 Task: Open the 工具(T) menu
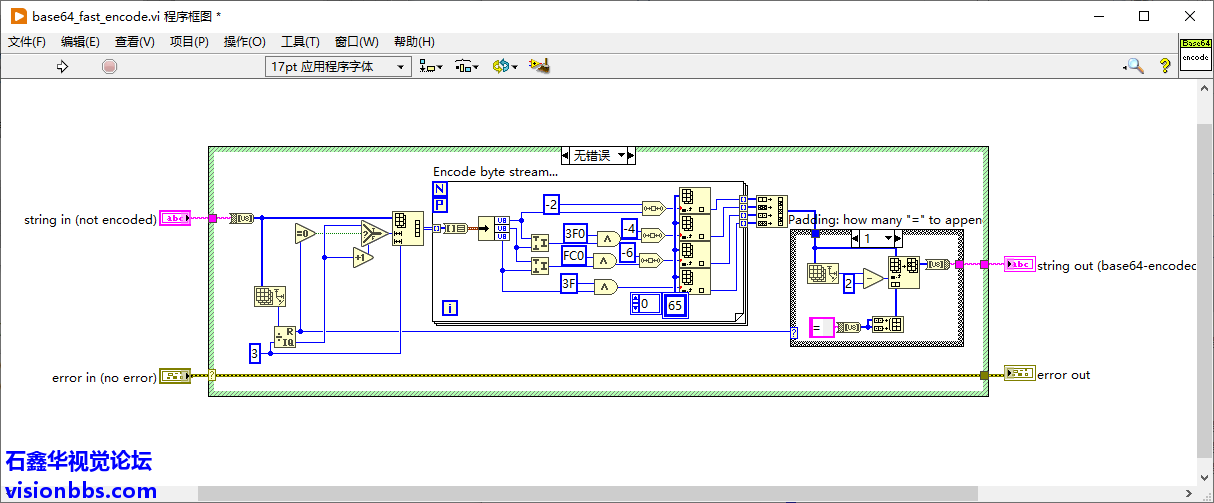tap(300, 41)
